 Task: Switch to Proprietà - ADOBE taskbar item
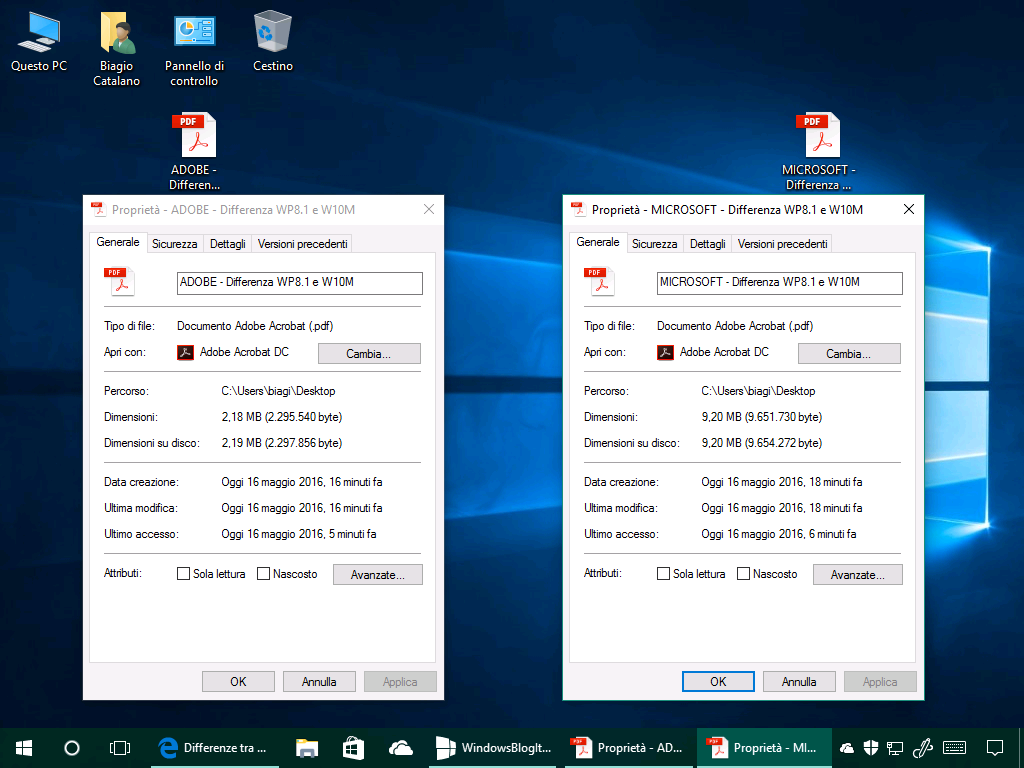coord(628,748)
